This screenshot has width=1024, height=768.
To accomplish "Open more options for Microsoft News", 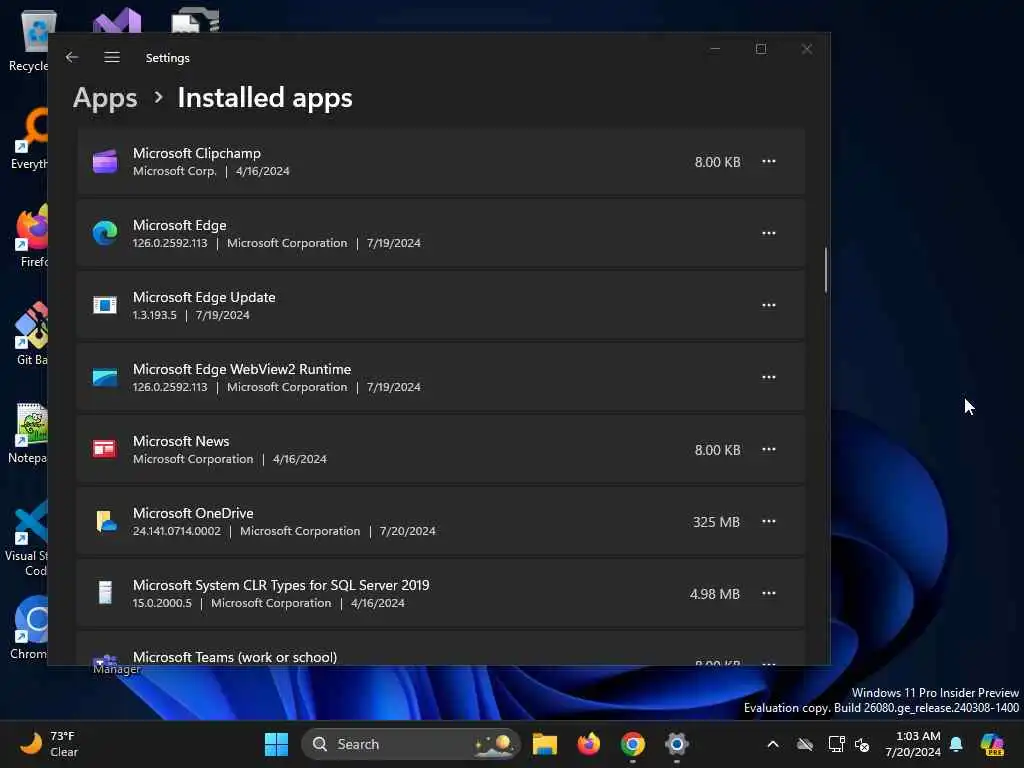I will [769, 449].
